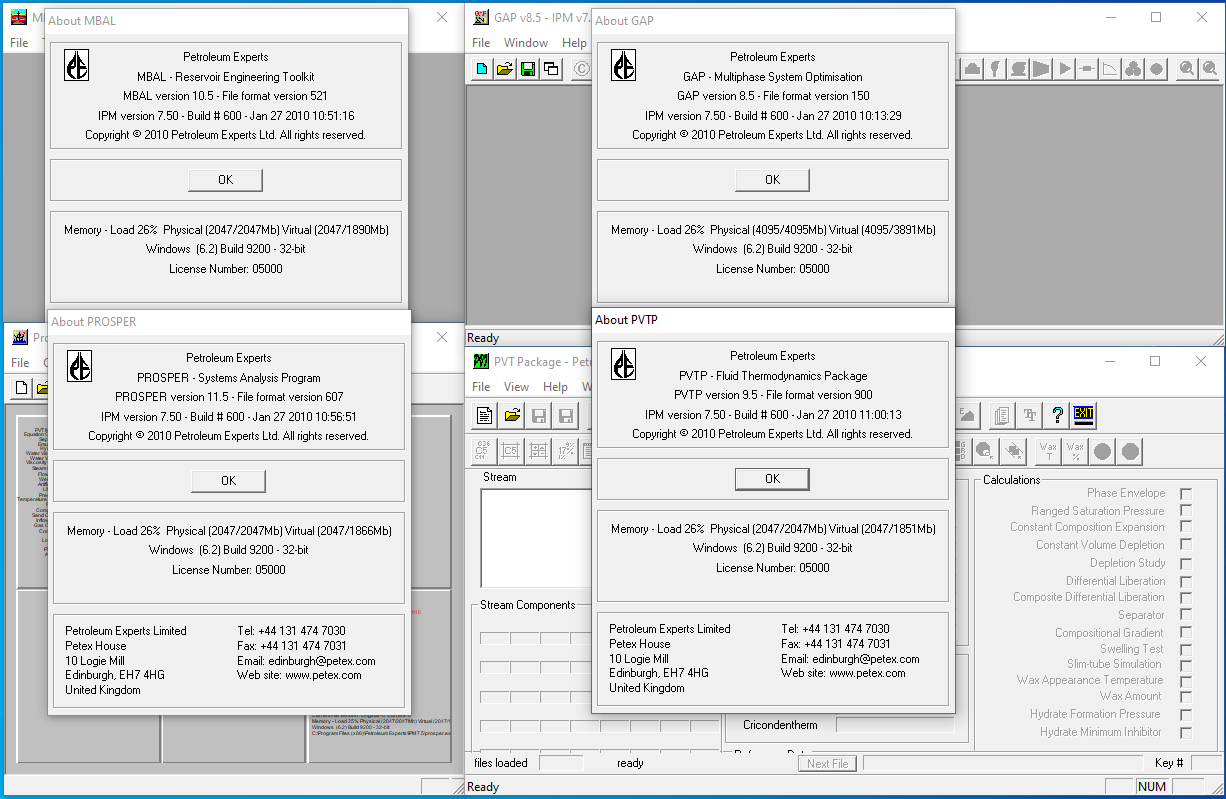The image size is (1226, 799).
Task: Click the question mark Help icon in PVT Package
Action: 1057,415
